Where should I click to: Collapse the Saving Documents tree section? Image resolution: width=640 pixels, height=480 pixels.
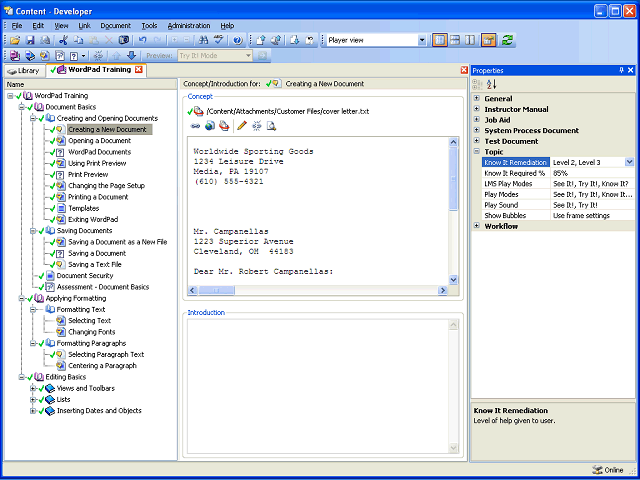tap(32, 231)
